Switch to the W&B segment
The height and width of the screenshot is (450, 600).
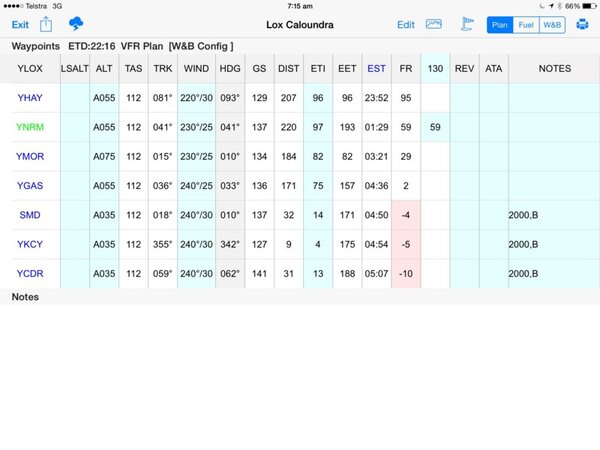552,24
